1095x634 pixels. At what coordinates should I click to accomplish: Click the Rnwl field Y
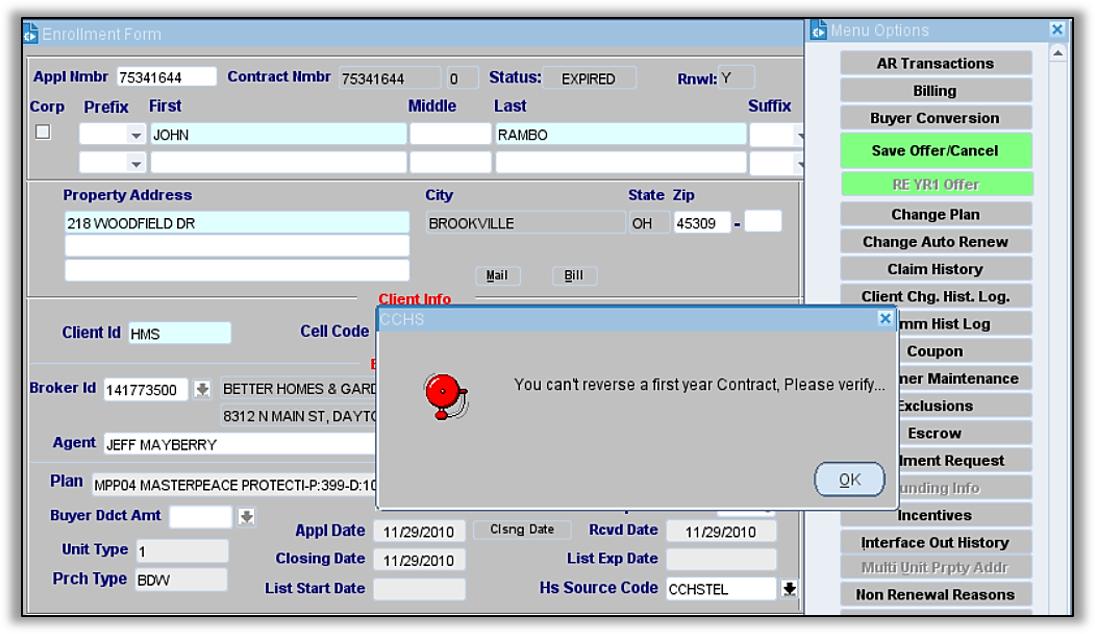tap(736, 77)
